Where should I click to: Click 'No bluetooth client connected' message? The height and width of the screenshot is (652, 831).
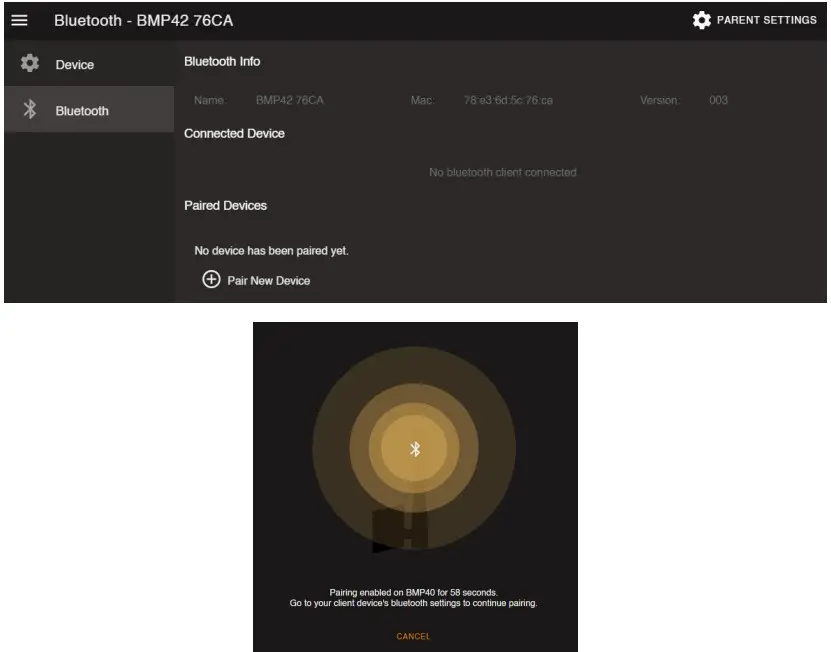(x=502, y=172)
